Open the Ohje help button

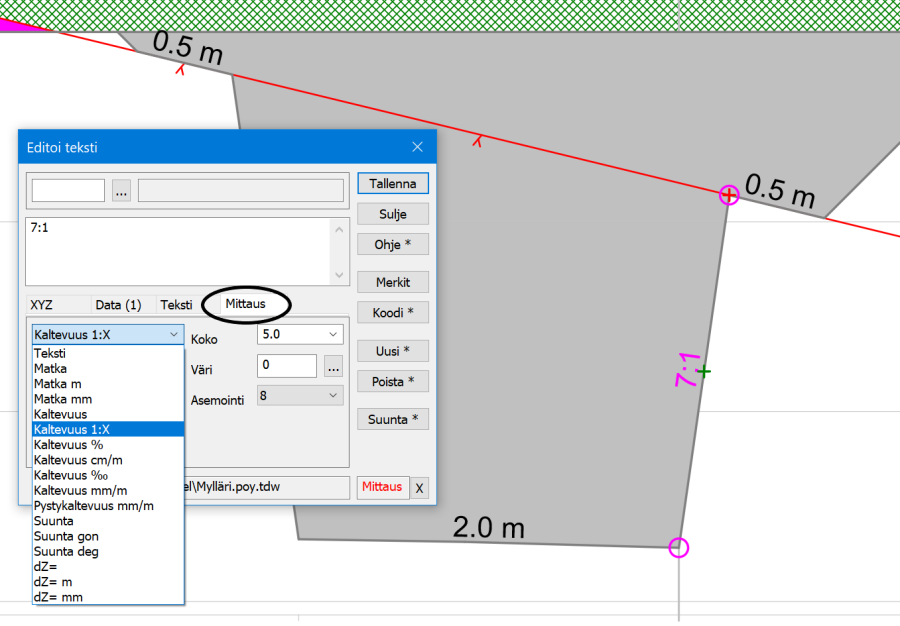pyautogui.click(x=393, y=244)
